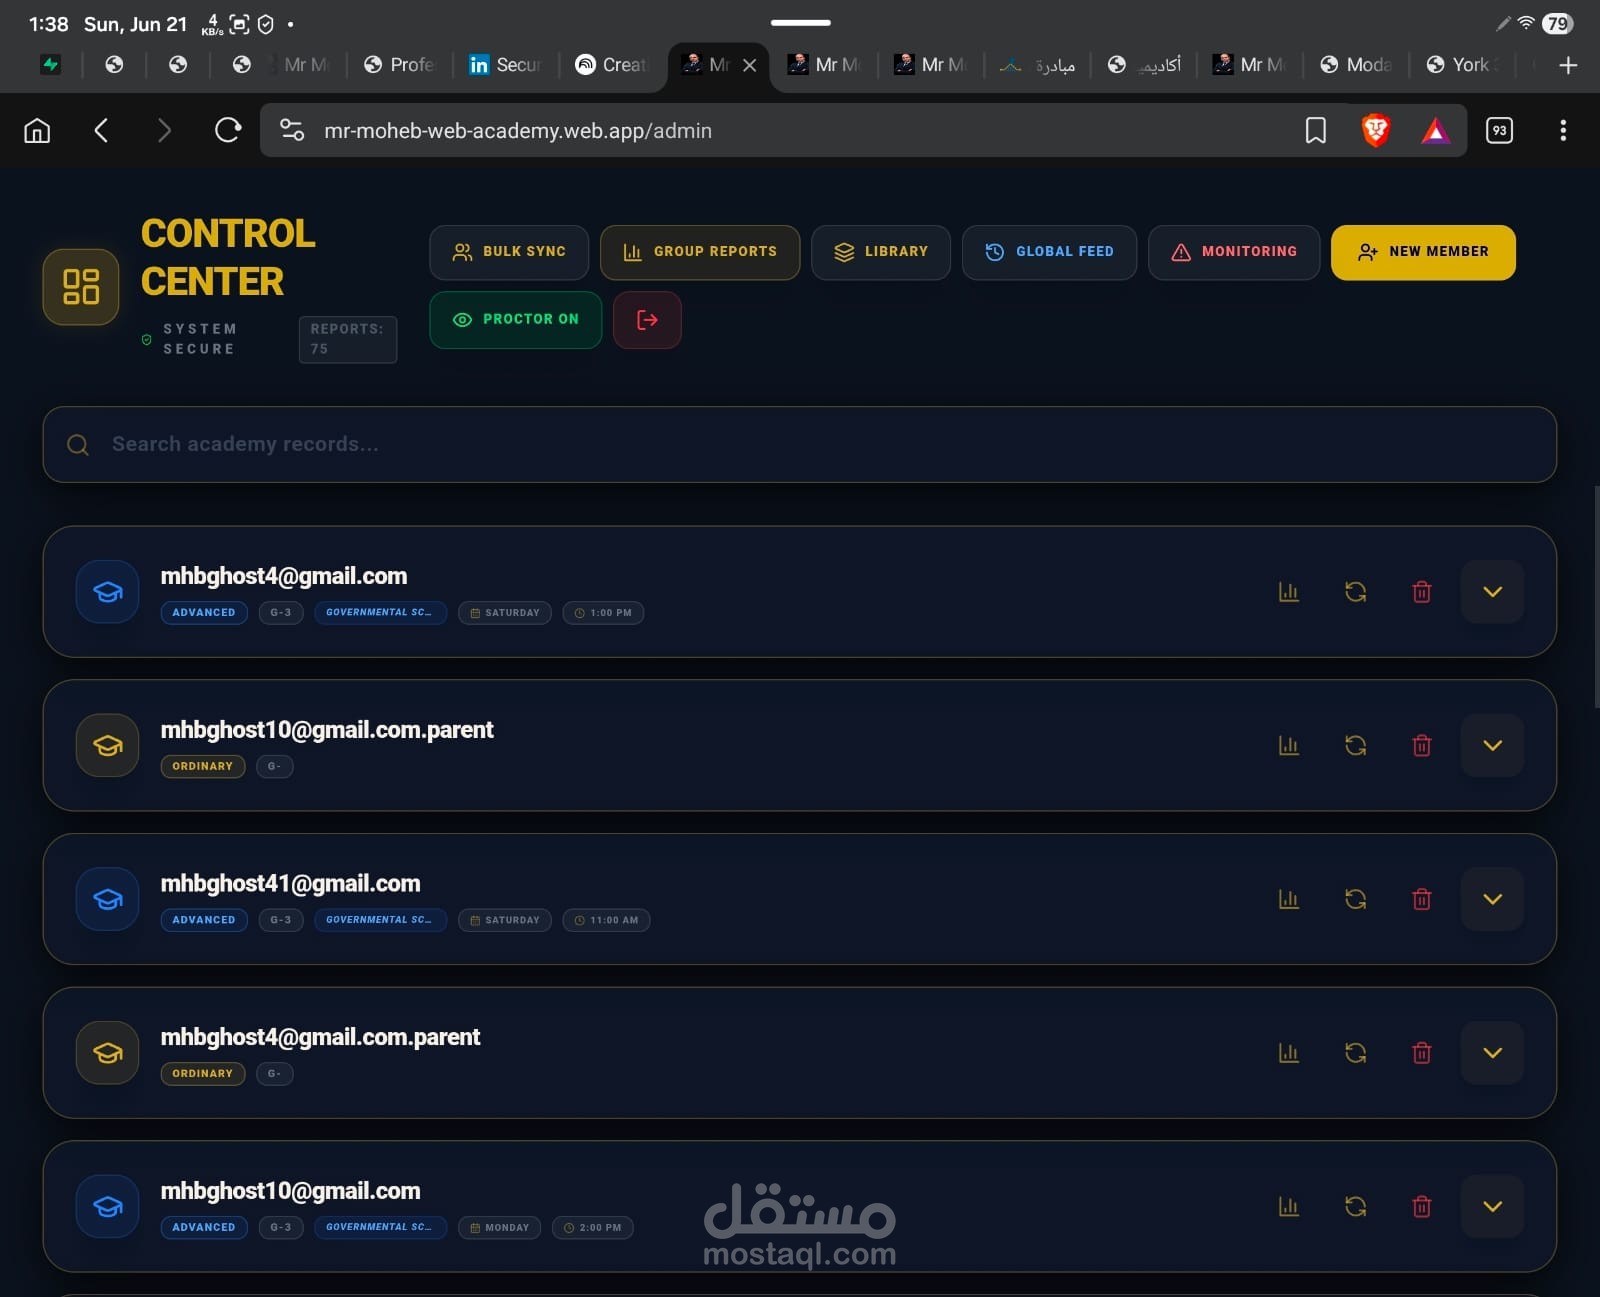Viewport: 1600px width, 1297px height.
Task: Open the Library
Action: (881, 252)
